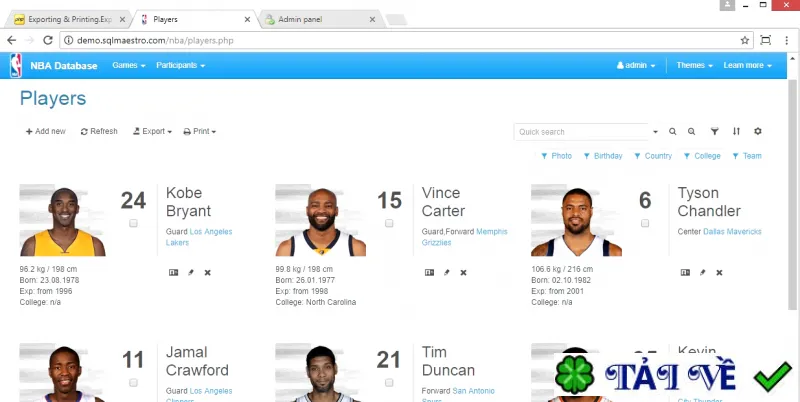View Tyson Chandler record card icon
800x402 pixels.
click(x=685, y=272)
